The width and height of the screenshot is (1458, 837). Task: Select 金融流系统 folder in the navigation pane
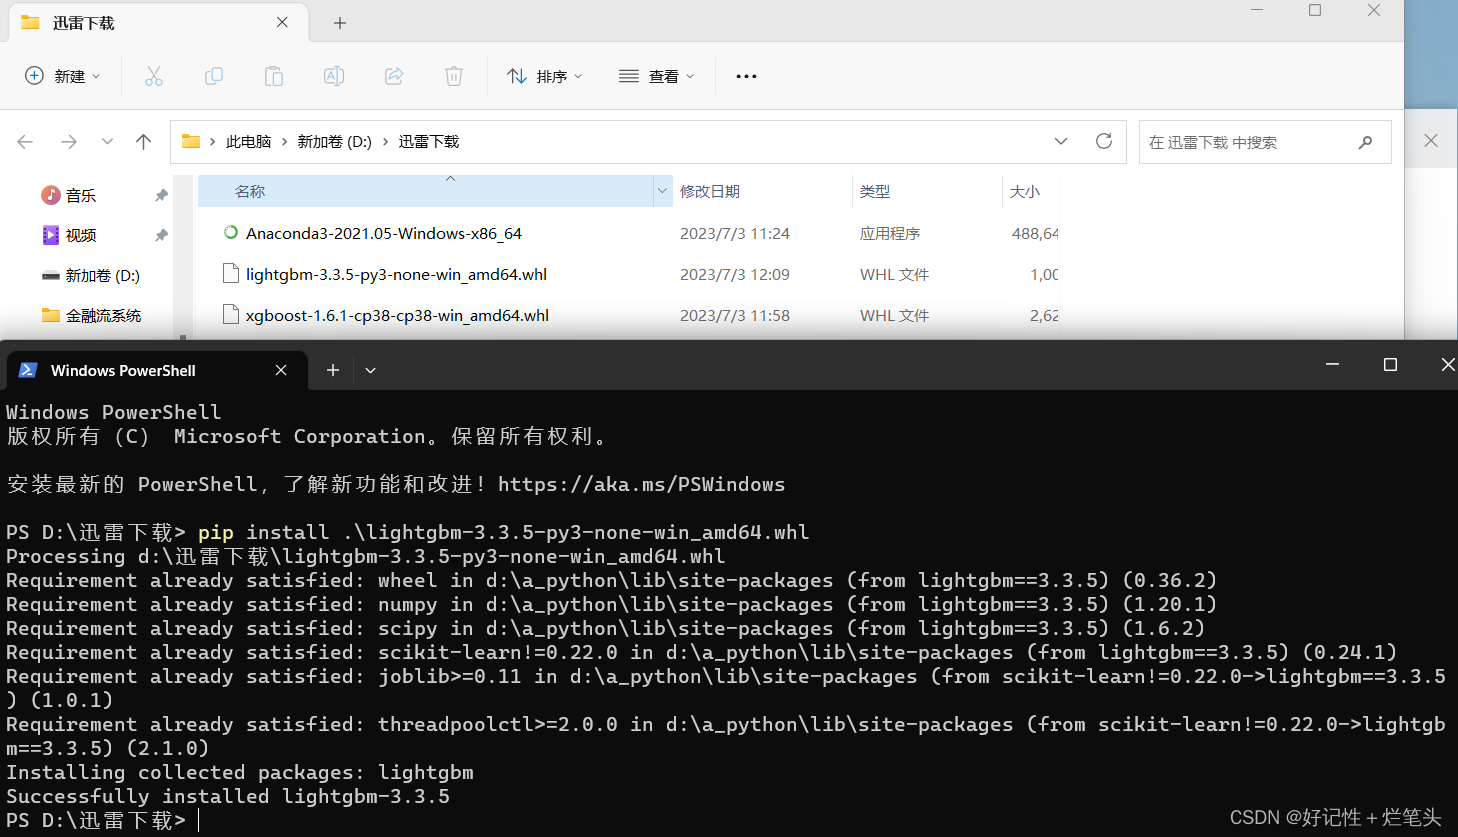click(103, 315)
